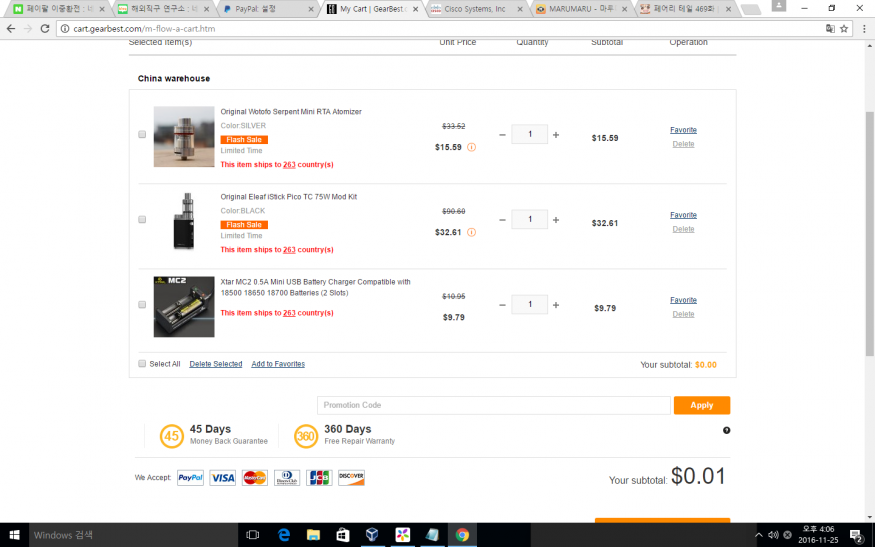This screenshot has width=875, height=547.
Task: Click quantity field for iStick Pico Kit
Action: [530, 219]
